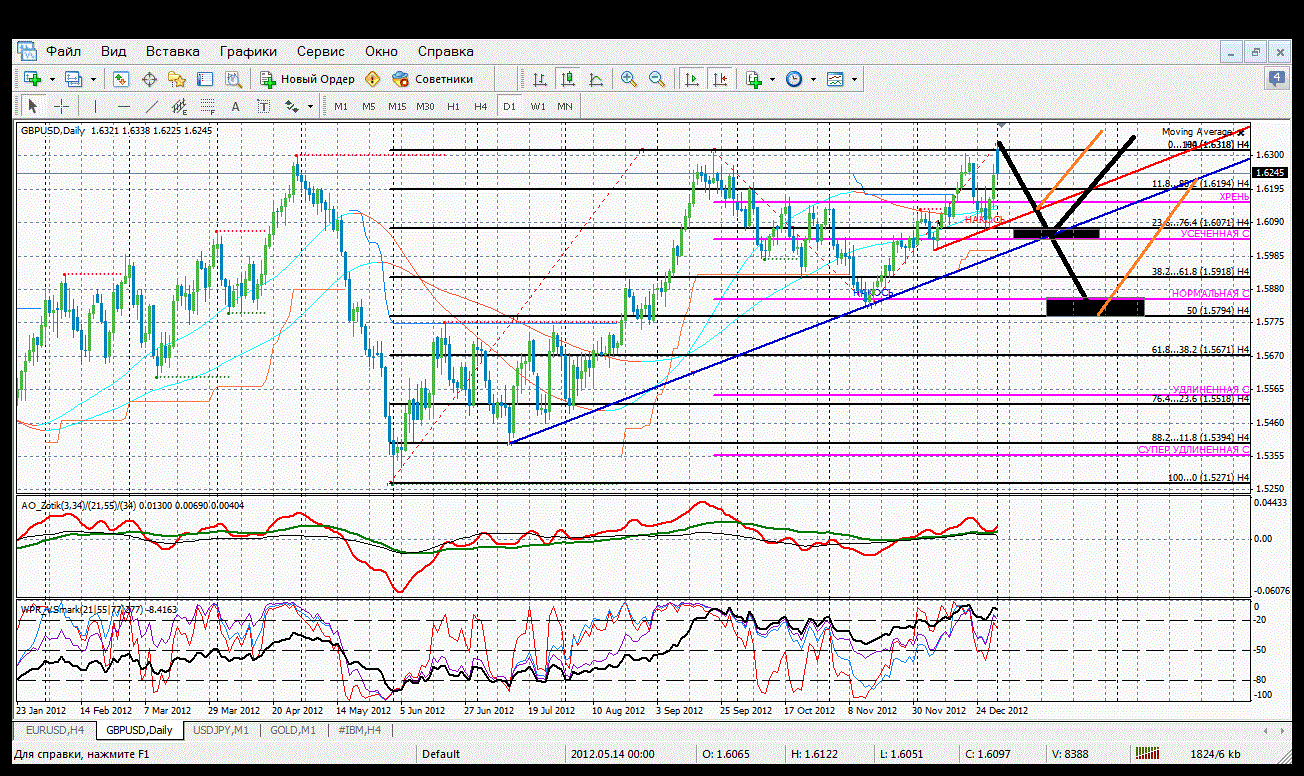Enable the chart shift toggle

click(720, 79)
